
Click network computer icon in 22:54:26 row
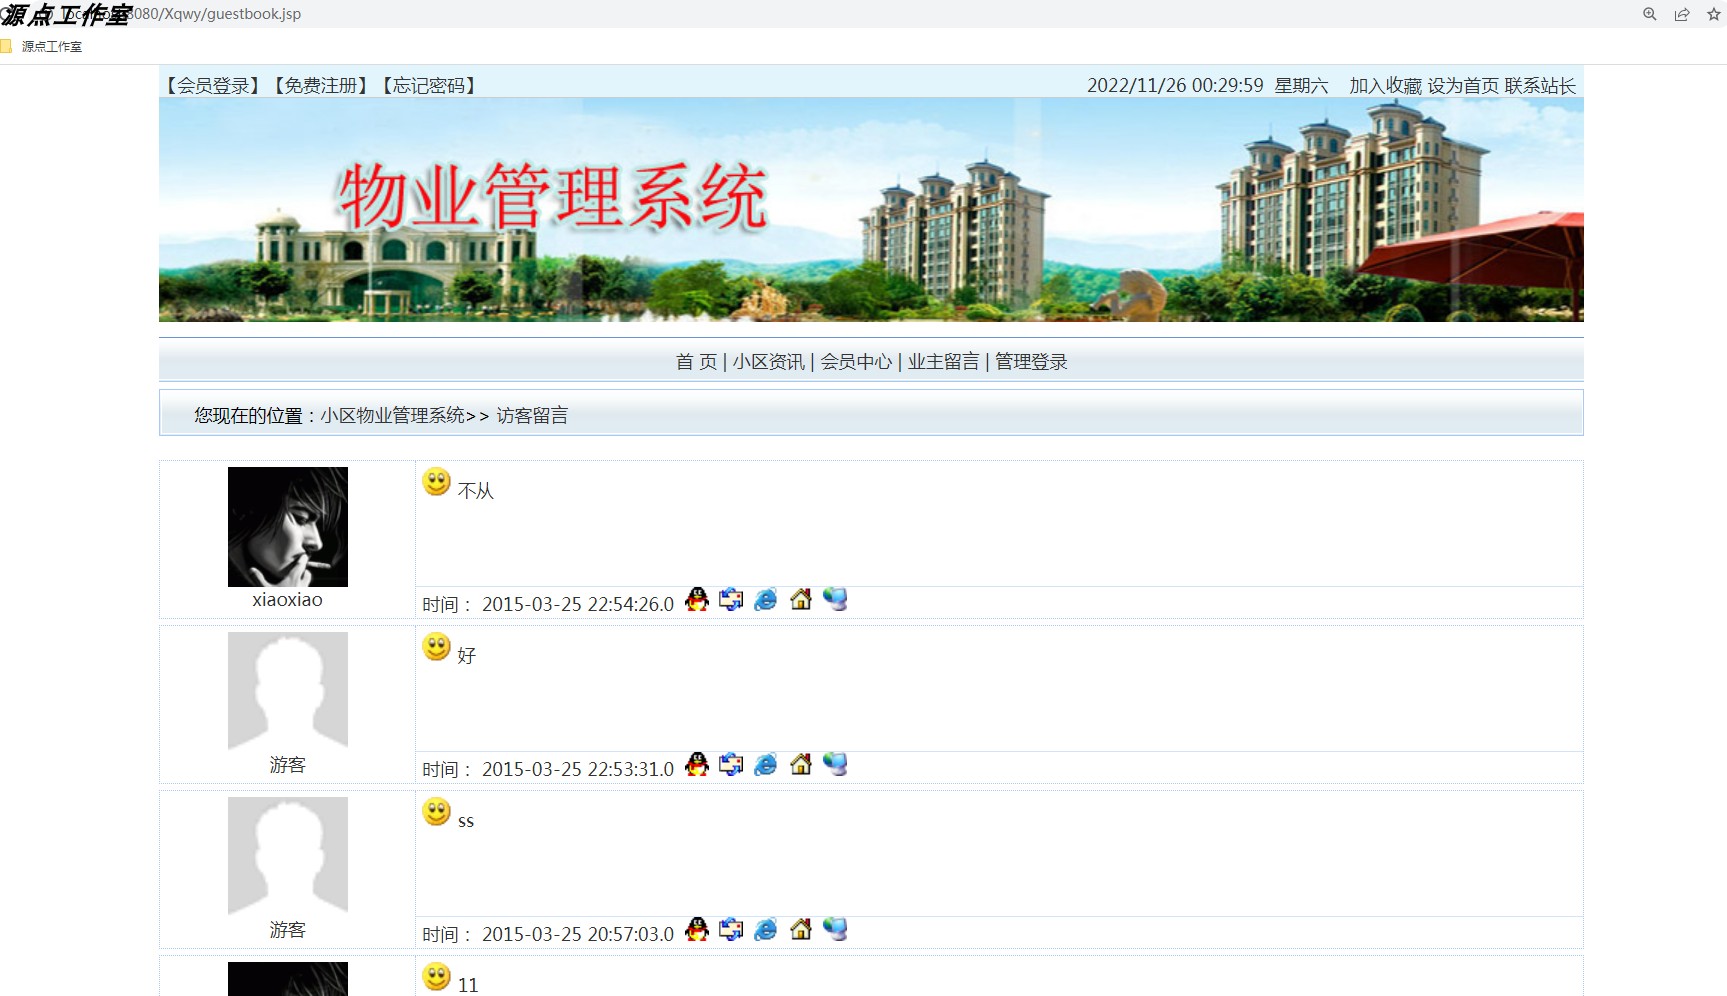point(835,600)
